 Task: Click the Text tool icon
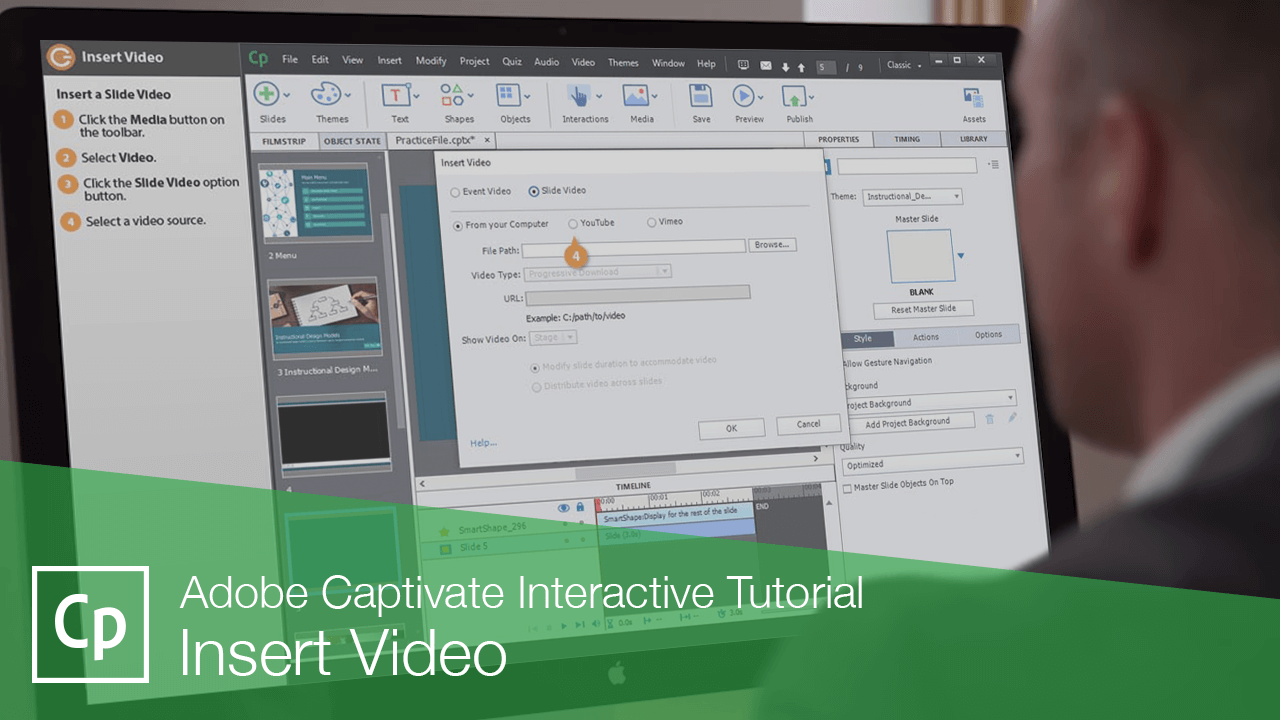pos(396,95)
